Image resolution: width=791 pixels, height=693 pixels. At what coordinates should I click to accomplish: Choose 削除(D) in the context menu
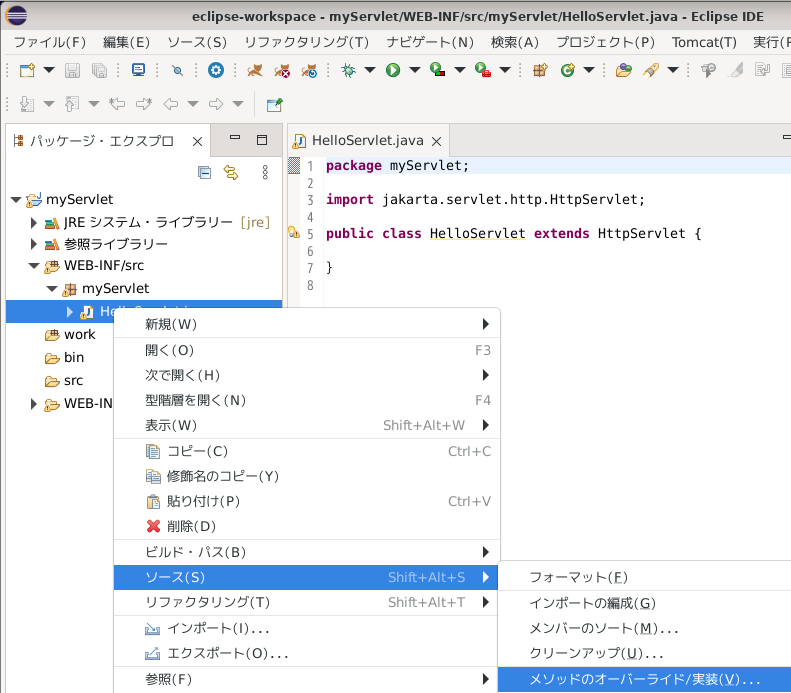pyautogui.click(x=307, y=527)
